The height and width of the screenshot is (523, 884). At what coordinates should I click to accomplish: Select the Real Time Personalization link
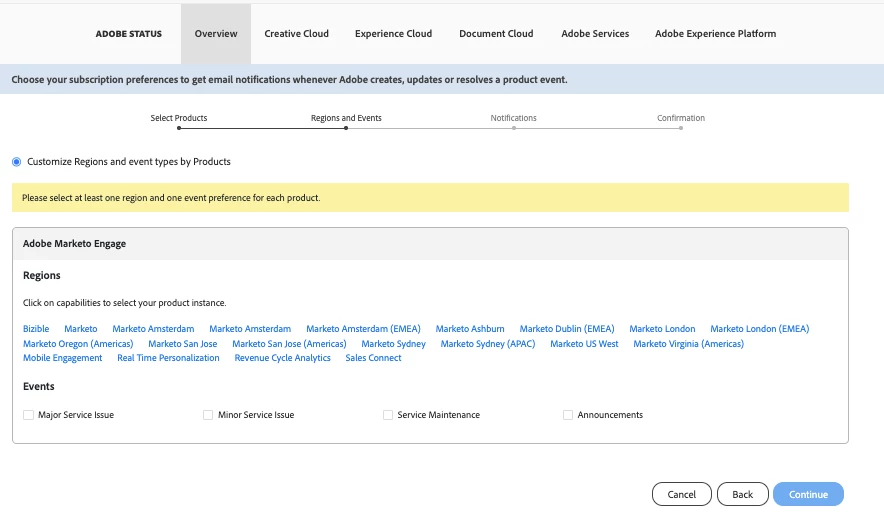click(168, 358)
